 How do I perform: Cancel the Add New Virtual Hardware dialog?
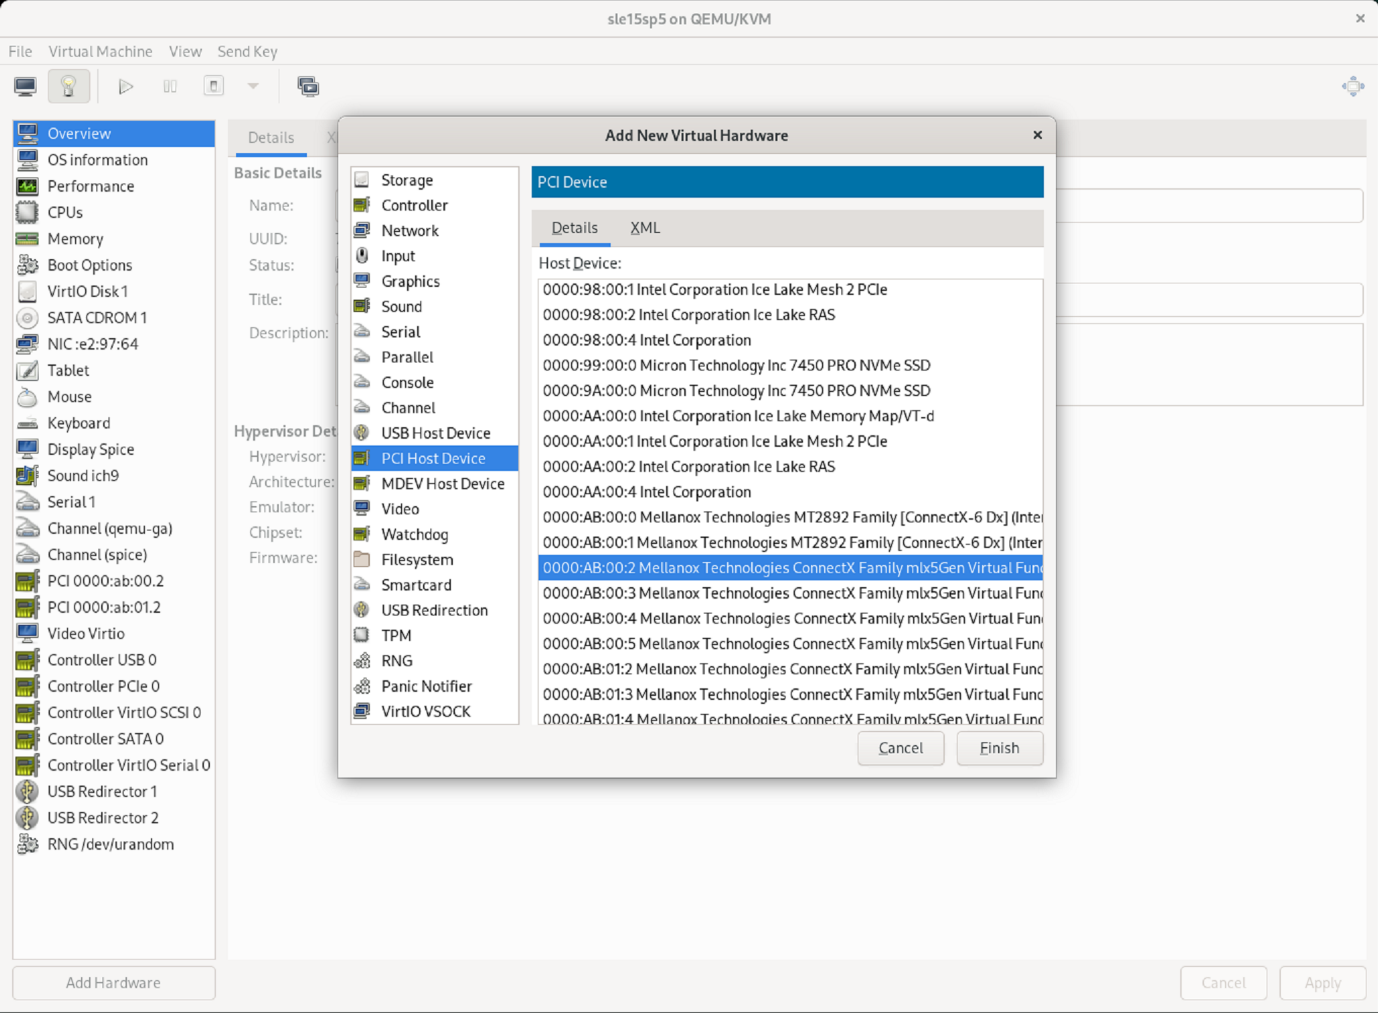coord(900,748)
